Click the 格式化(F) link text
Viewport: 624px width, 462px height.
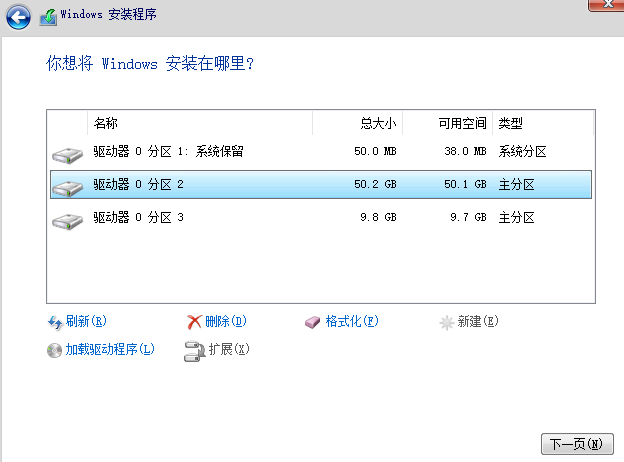[x=353, y=322]
